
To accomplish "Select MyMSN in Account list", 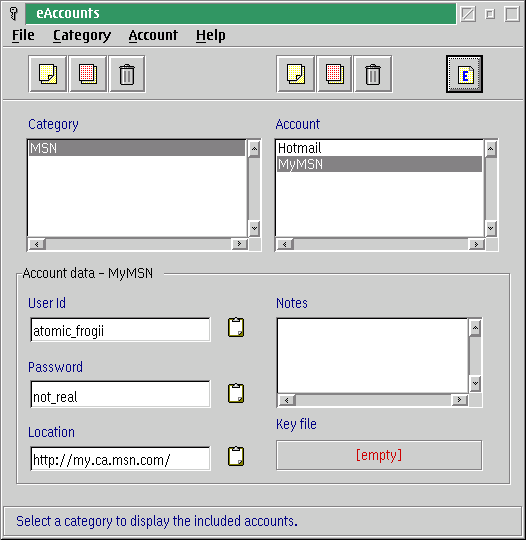I will coord(380,164).
